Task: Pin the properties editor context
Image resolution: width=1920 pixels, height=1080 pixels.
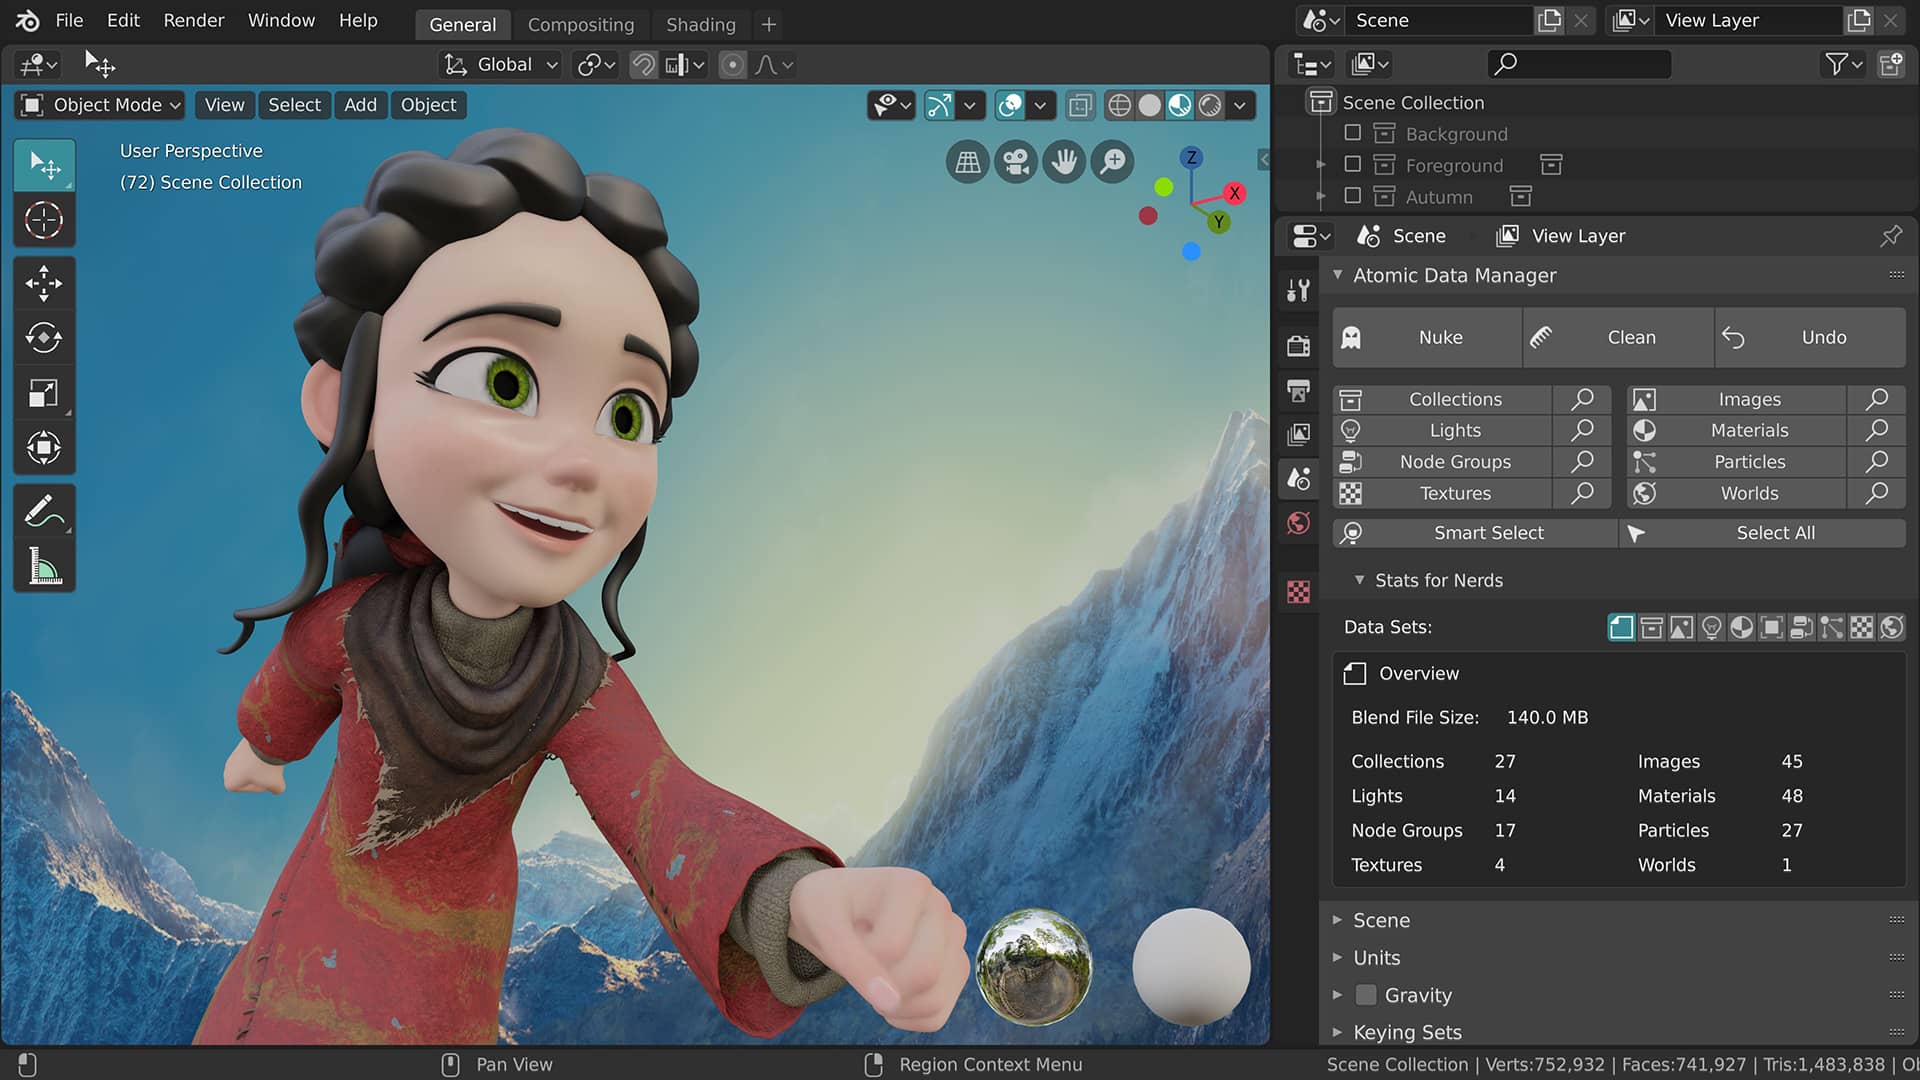Action: (1890, 236)
